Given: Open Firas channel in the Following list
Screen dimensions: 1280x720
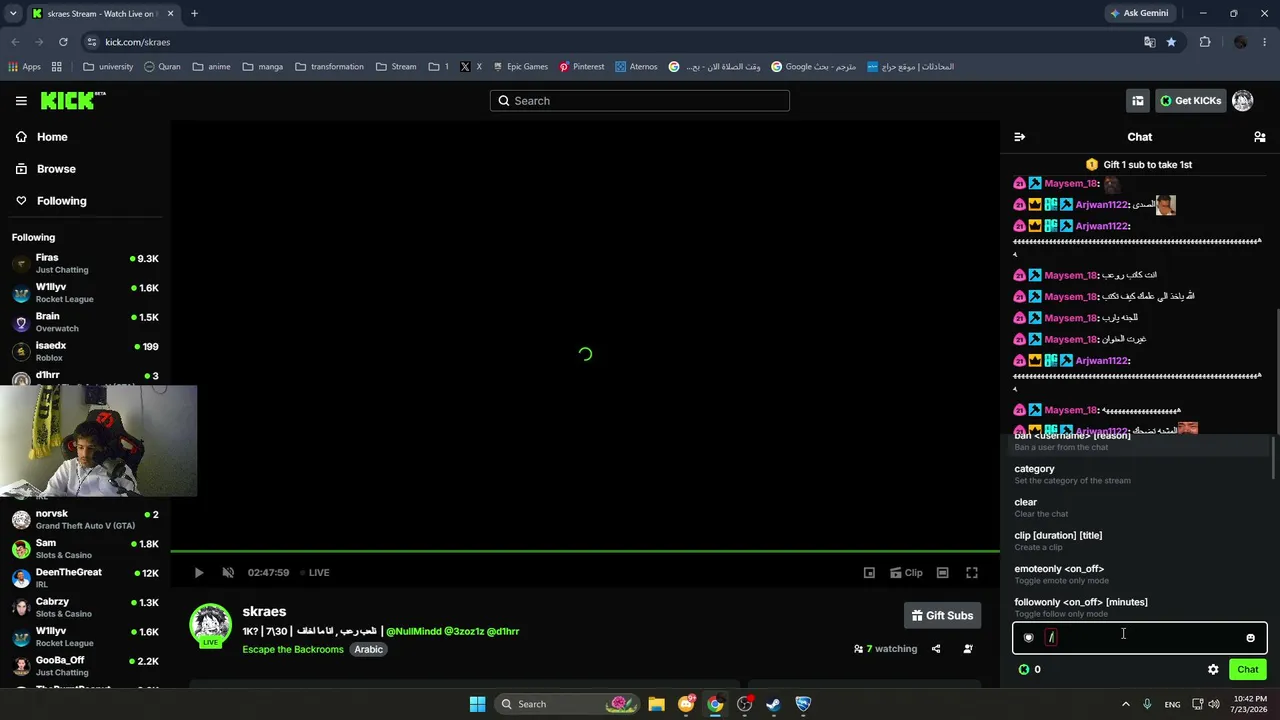Looking at the screenshot, I should coord(85,264).
